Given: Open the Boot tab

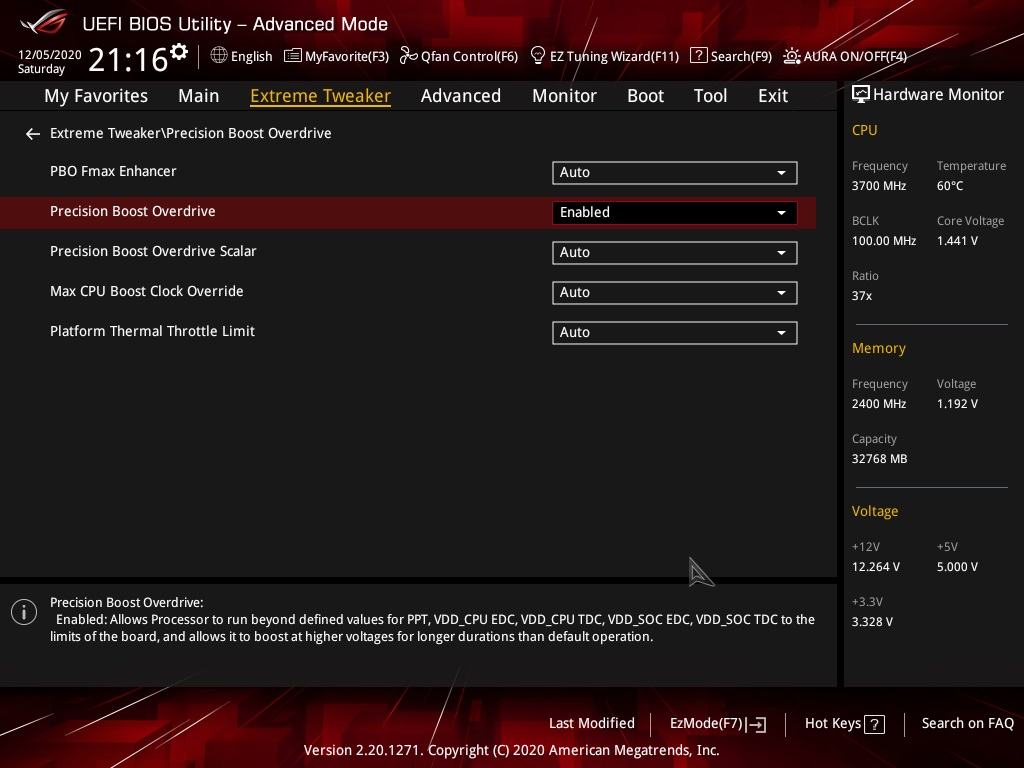Looking at the screenshot, I should tap(645, 96).
